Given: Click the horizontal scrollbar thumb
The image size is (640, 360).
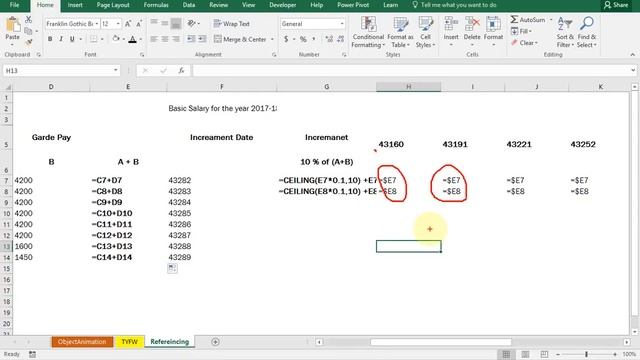Looking at the screenshot, I should coord(441,342).
